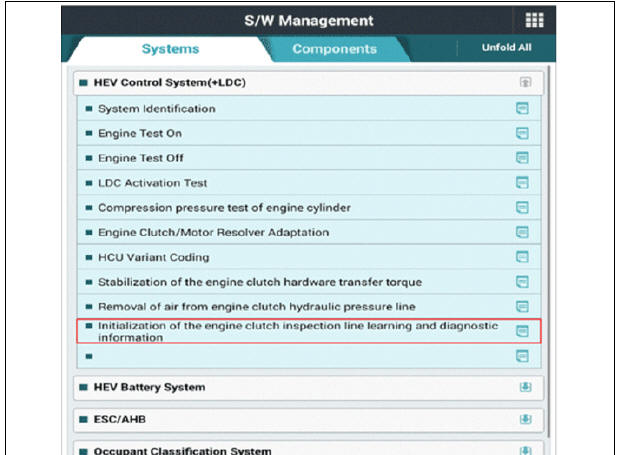The height and width of the screenshot is (455, 618).
Task: Select Engine Test Off
Action: (309, 158)
